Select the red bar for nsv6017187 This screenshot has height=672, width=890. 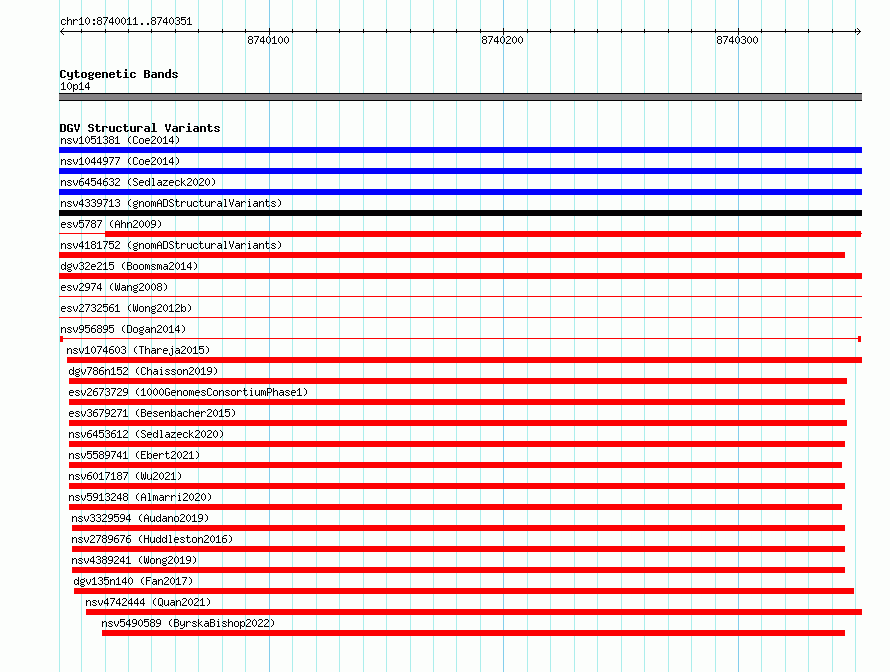click(x=456, y=486)
